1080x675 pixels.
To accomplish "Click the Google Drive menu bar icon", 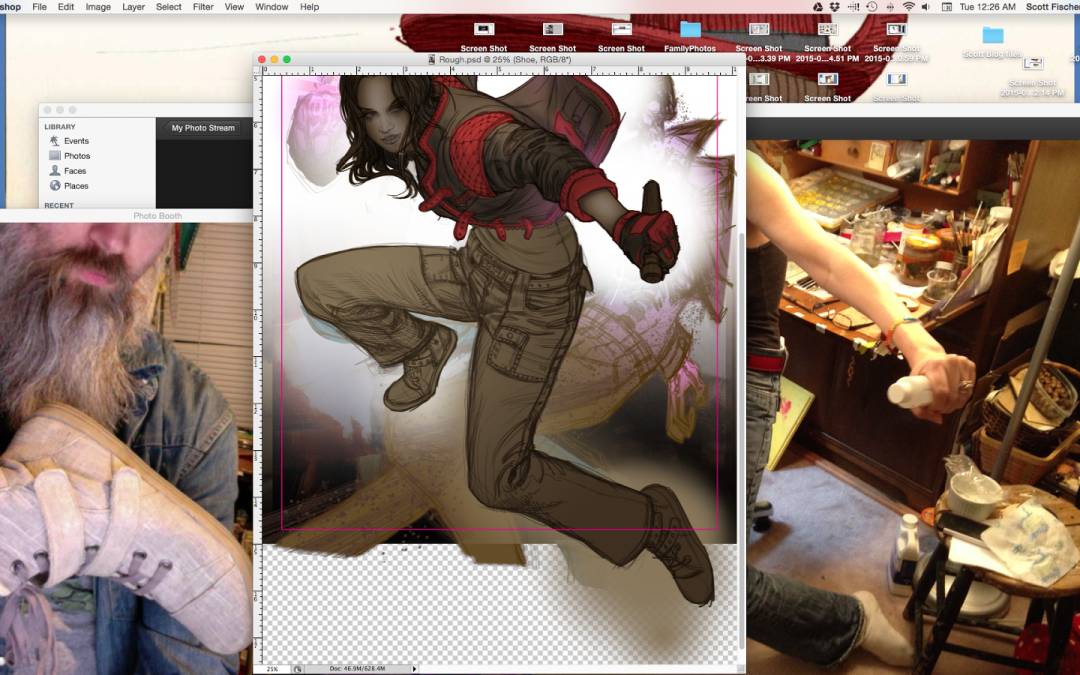I will [x=818, y=7].
